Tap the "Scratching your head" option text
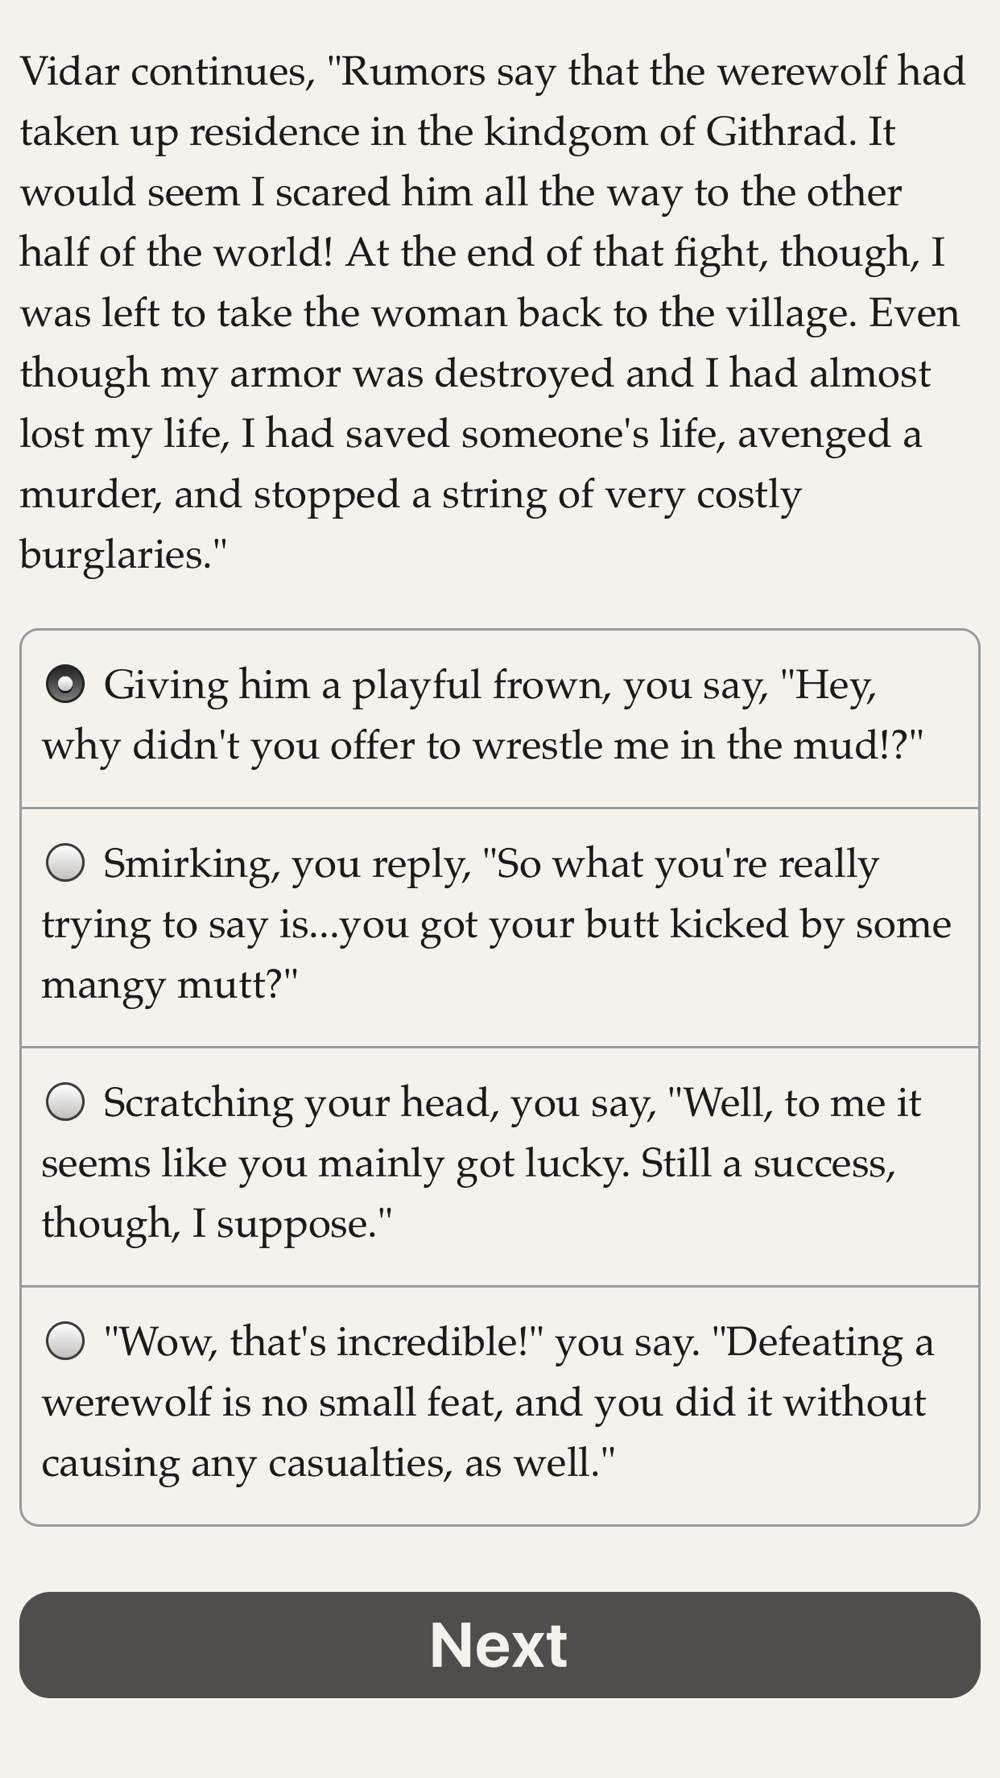Screen dimensions: 1000x1778 pos(510,1102)
